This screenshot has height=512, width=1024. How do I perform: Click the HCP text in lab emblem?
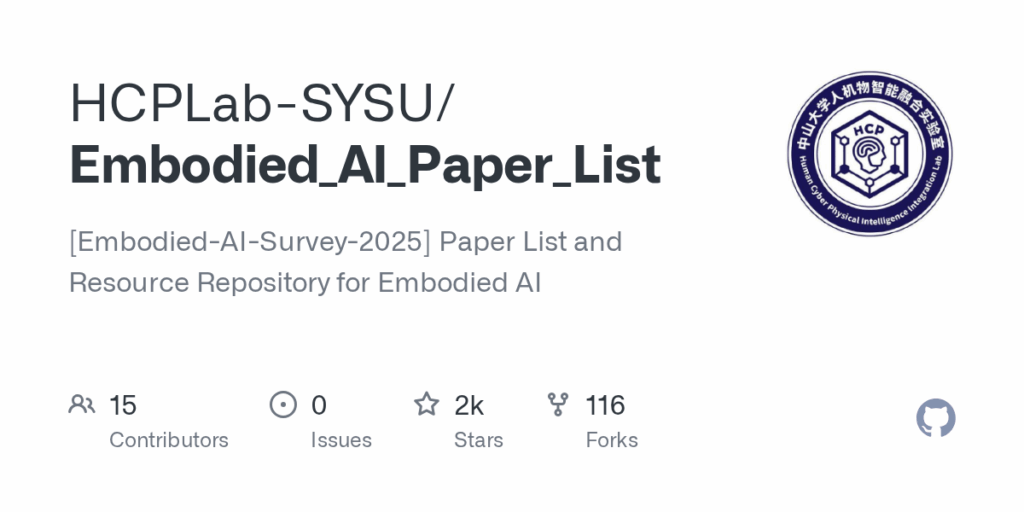coord(869,129)
